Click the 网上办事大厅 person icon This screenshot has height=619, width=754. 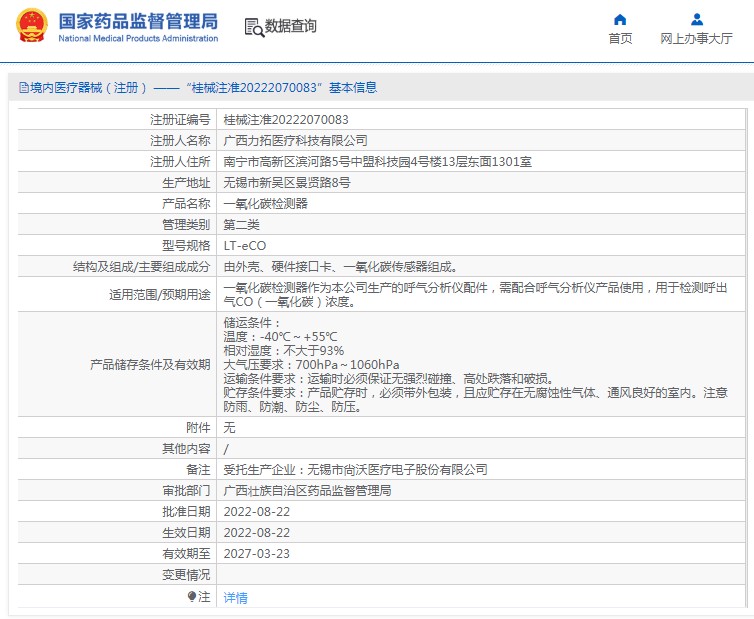click(x=697, y=19)
